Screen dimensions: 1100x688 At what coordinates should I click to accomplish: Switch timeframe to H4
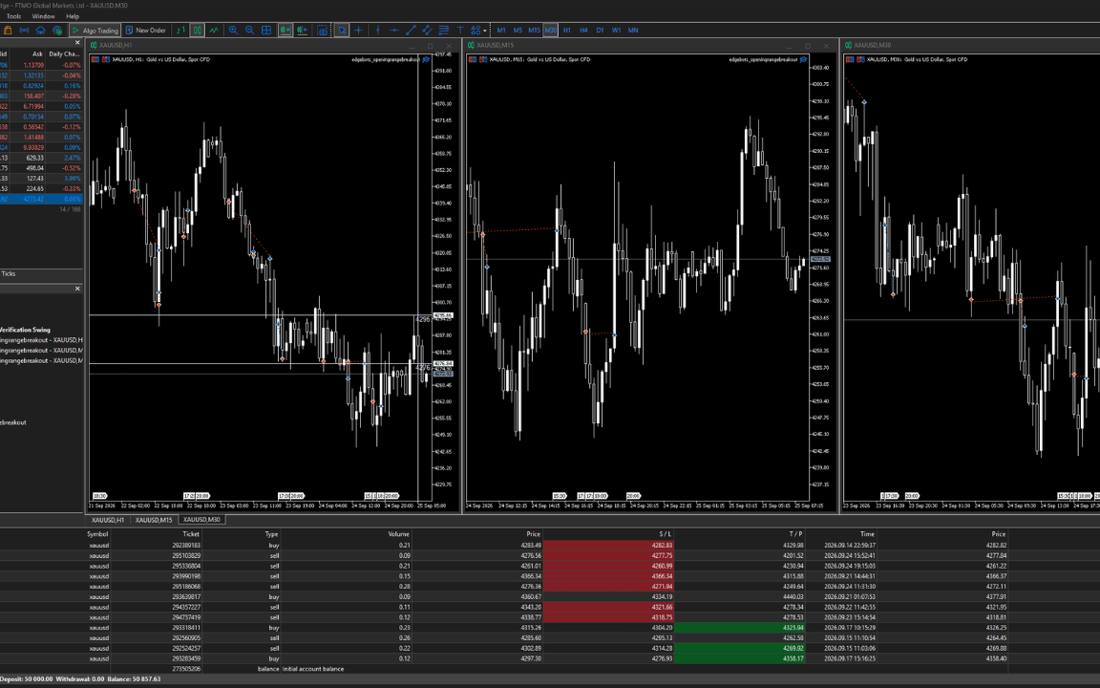pyautogui.click(x=584, y=30)
